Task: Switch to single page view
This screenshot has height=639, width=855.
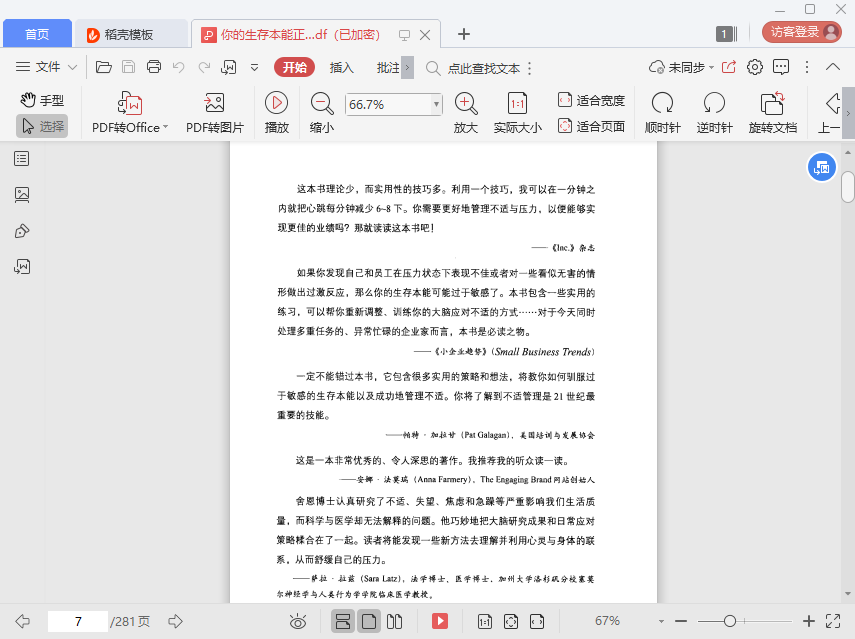Action: [369, 621]
